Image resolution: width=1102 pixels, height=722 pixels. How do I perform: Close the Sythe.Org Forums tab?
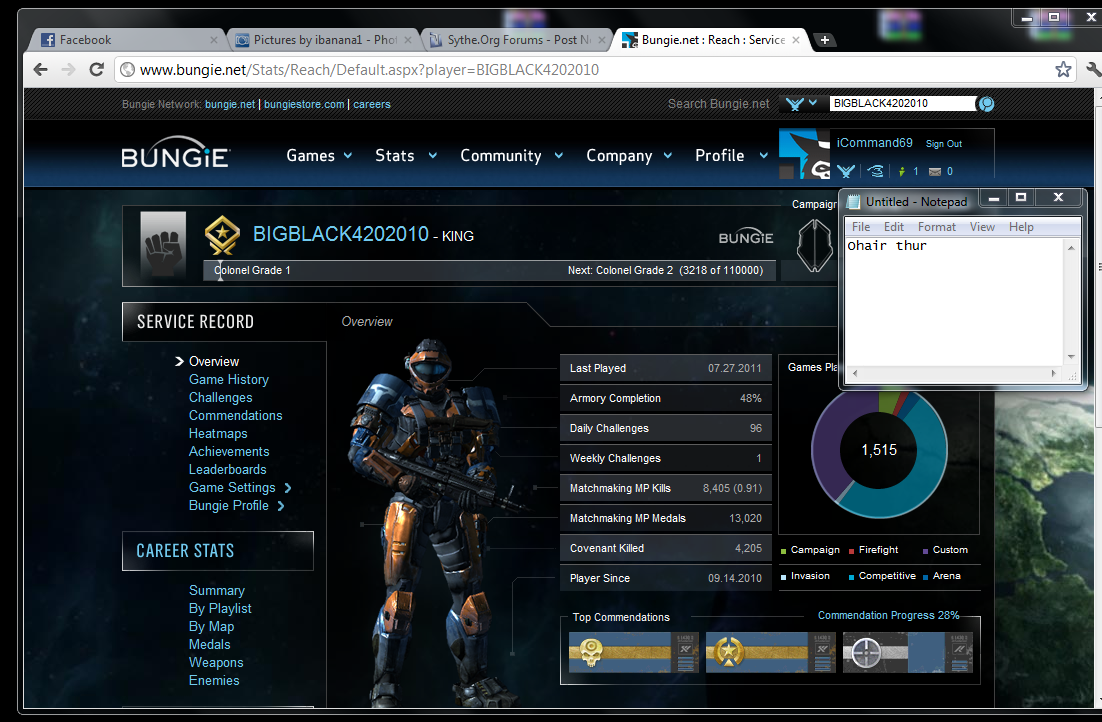602,40
